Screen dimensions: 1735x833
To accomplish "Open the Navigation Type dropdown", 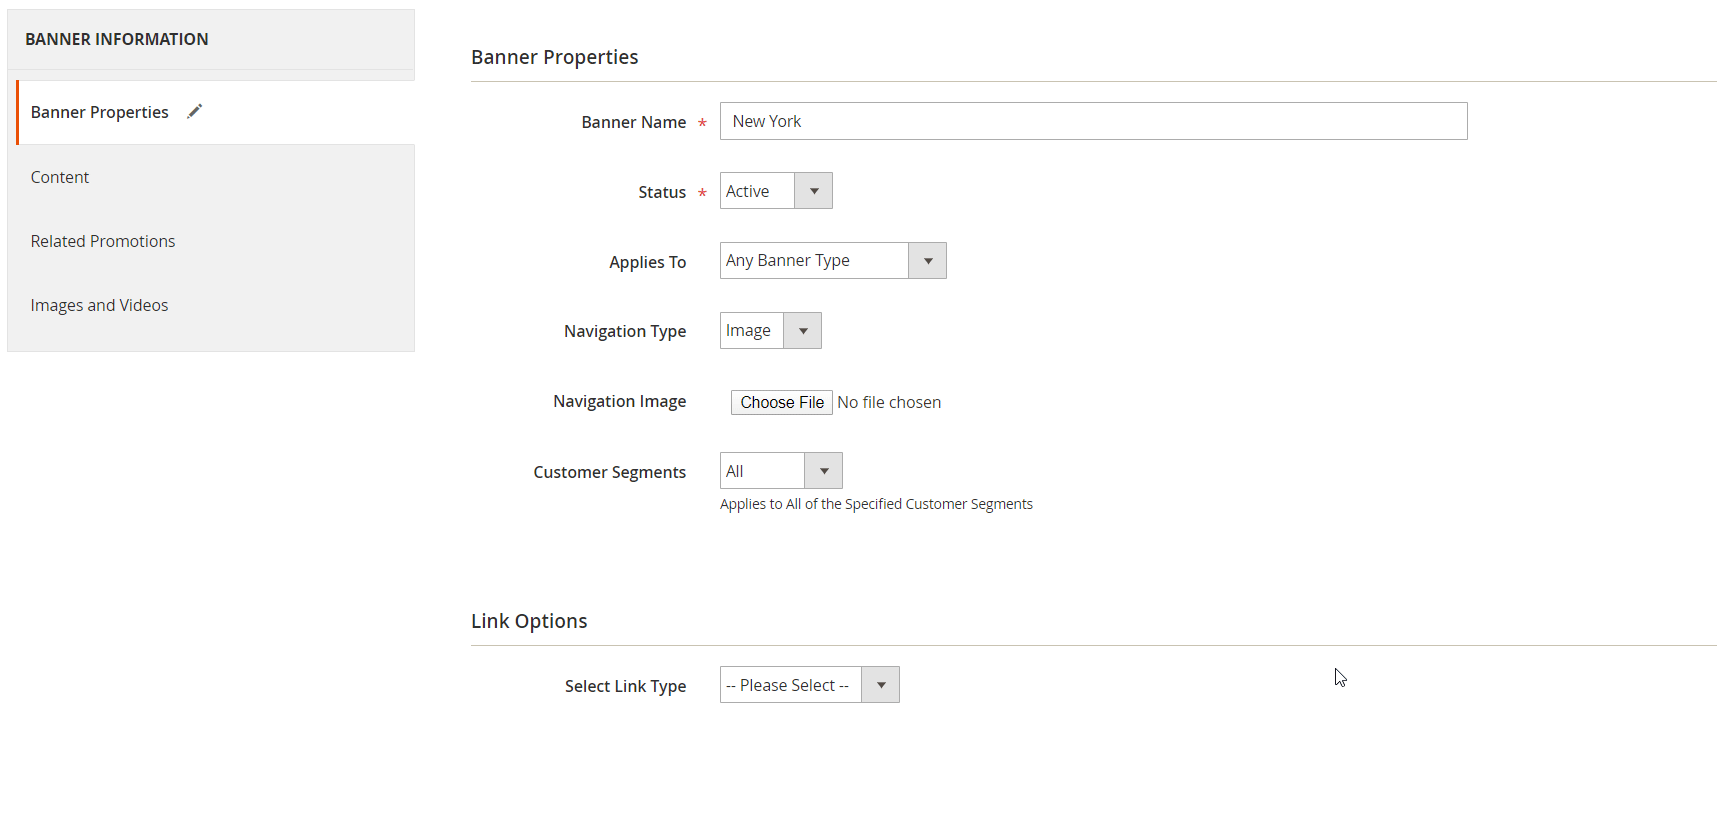I will tap(770, 331).
